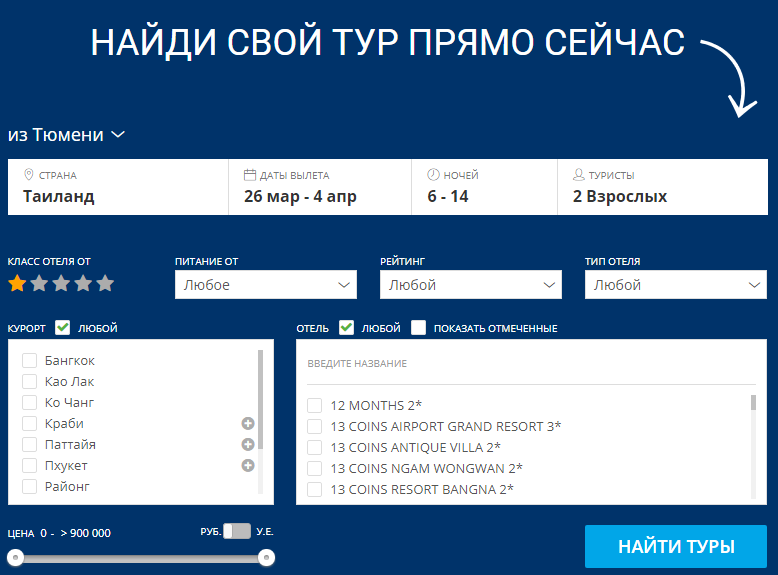Open the Страна field showing Таиланд
Image resolution: width=778 pixels, height=575 pixels.
118,187
